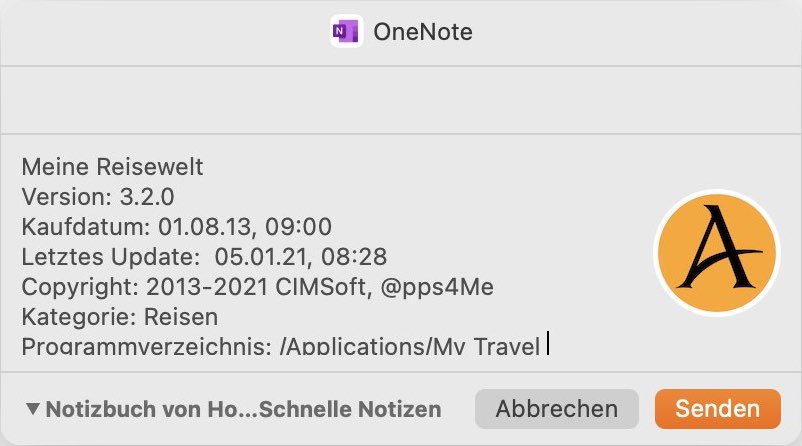Click the Senden button
The height and width of the screenshot is (446, 802).
[718, 409]
